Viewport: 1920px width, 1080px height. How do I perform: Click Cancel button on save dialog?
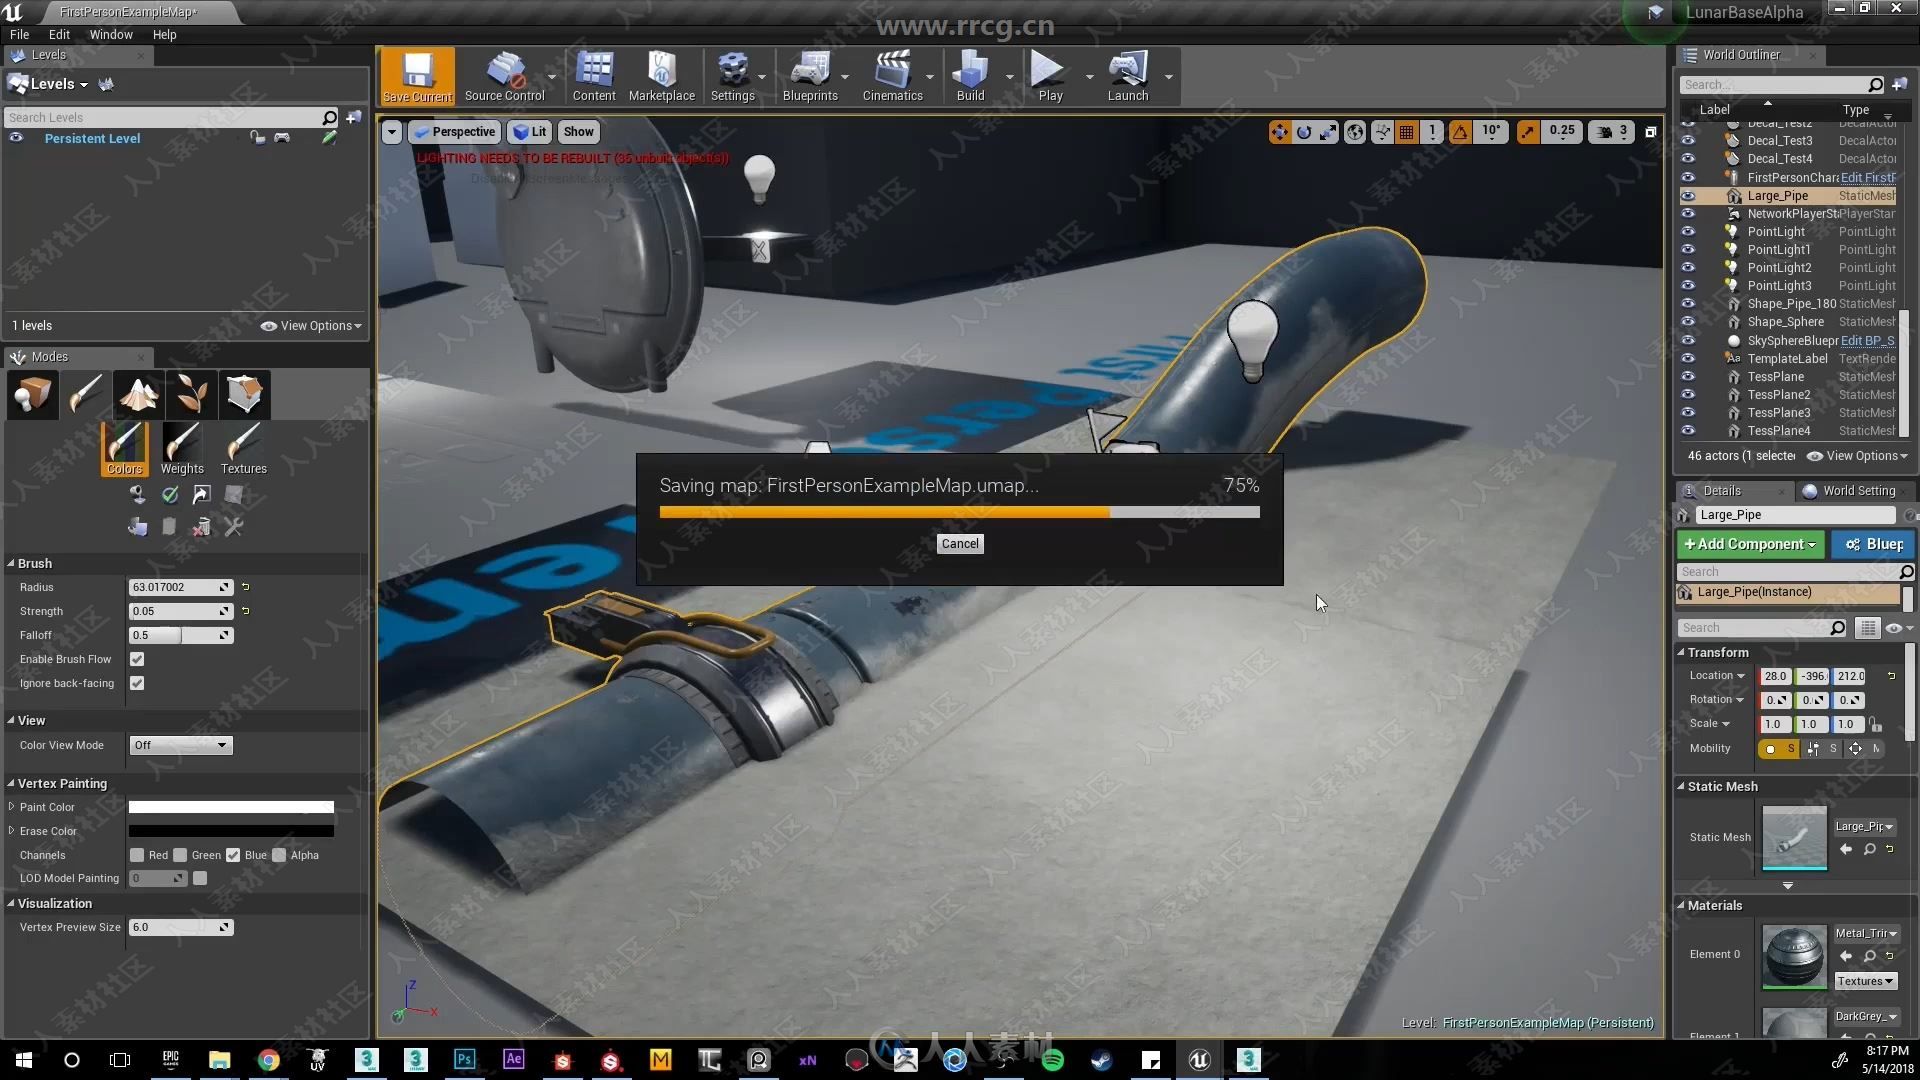959,543
